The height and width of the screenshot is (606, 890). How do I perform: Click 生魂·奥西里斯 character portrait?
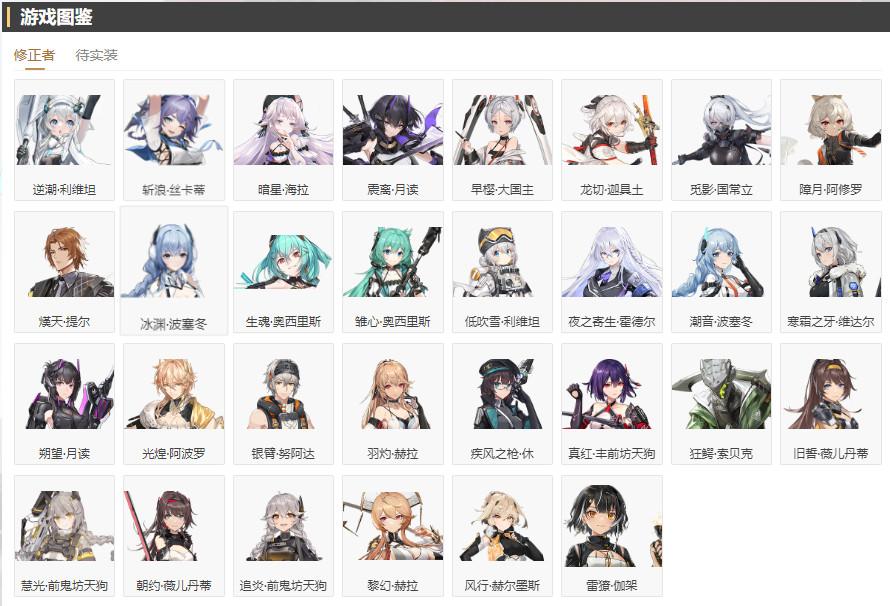click(283, 262)
